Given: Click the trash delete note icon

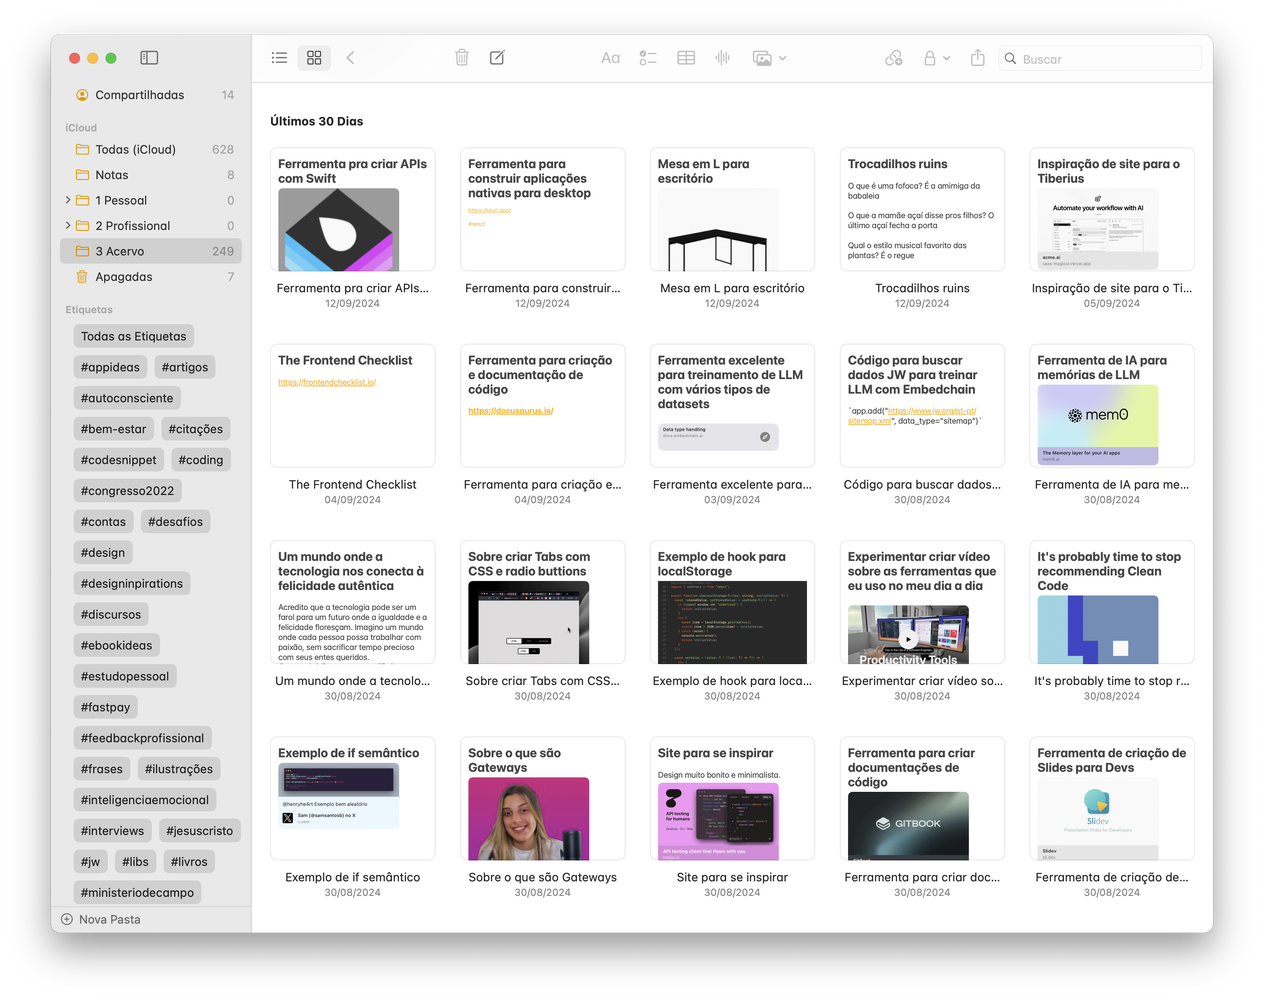Looking at the screenshot, I should click(462, 58).
